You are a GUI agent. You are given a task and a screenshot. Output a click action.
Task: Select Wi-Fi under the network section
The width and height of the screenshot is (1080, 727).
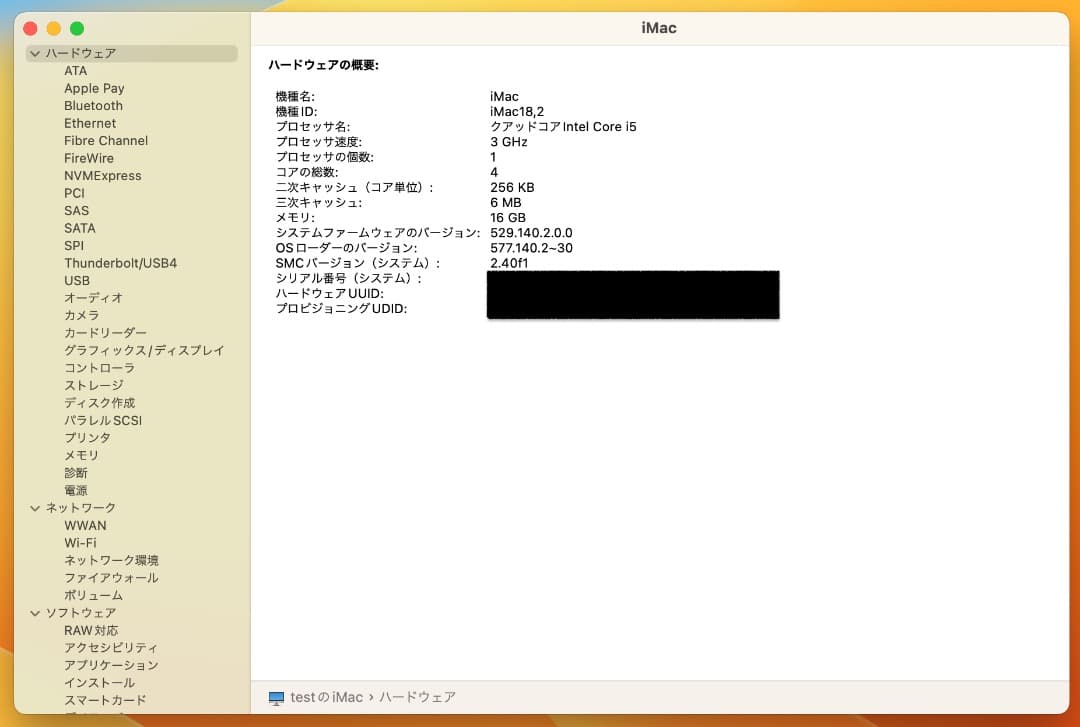[x=80, y=543]
